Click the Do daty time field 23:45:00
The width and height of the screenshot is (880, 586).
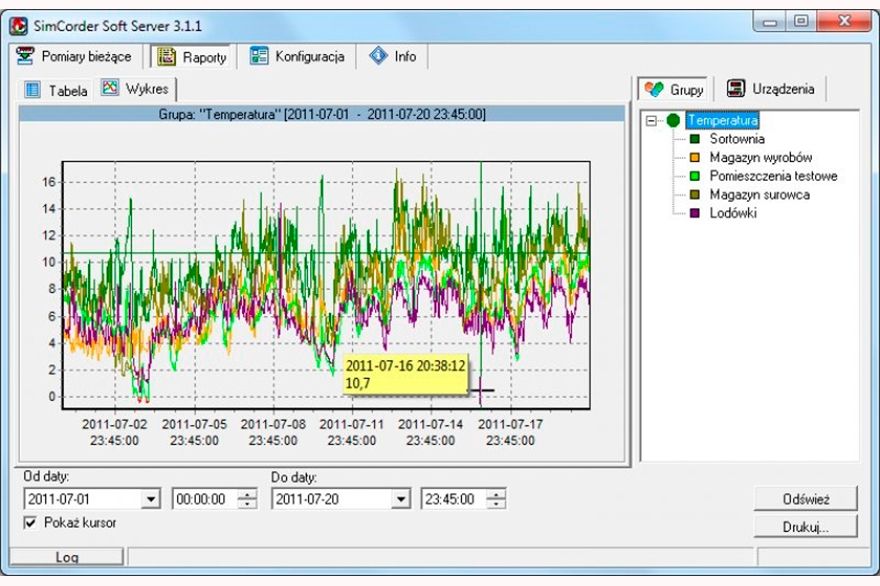click(x=454, y=499)
